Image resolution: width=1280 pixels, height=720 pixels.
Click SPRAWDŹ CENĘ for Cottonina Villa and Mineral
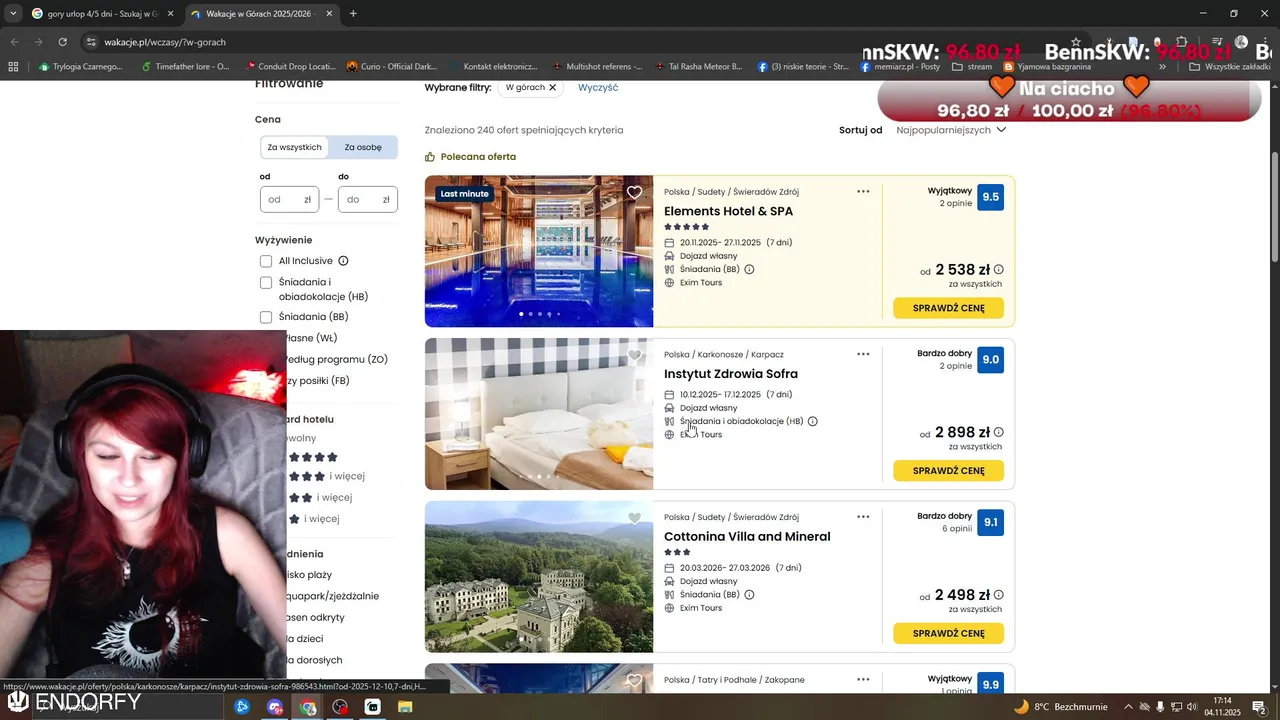tap(948, 633)
